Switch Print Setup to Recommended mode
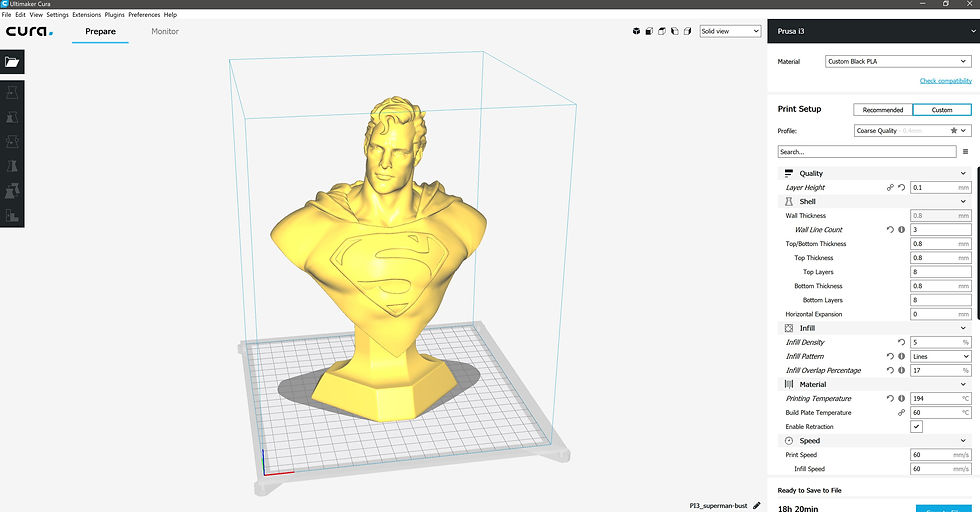The height and width of the screenshot is (512, 980). tap(882, 109)
